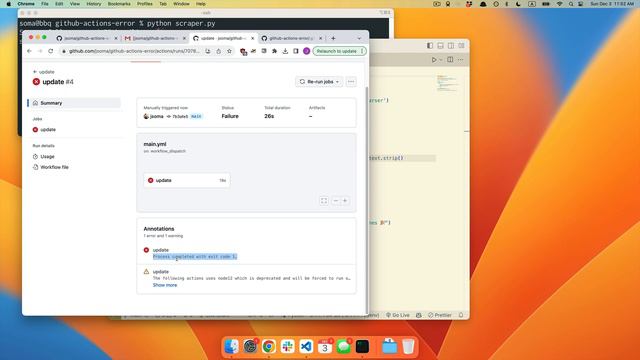This screenshot has width=640, height=360.
Task: Click Go Live in VS Code status bar
Action: click(x=398, y=315)
